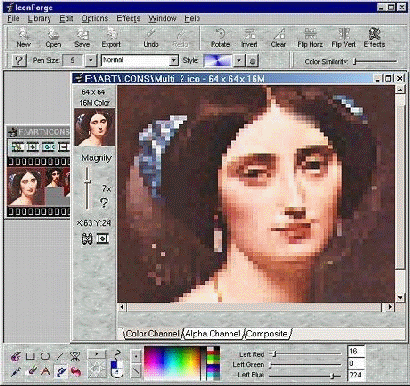
Task: Click the New toolbar button
Action: coord(23,38)
